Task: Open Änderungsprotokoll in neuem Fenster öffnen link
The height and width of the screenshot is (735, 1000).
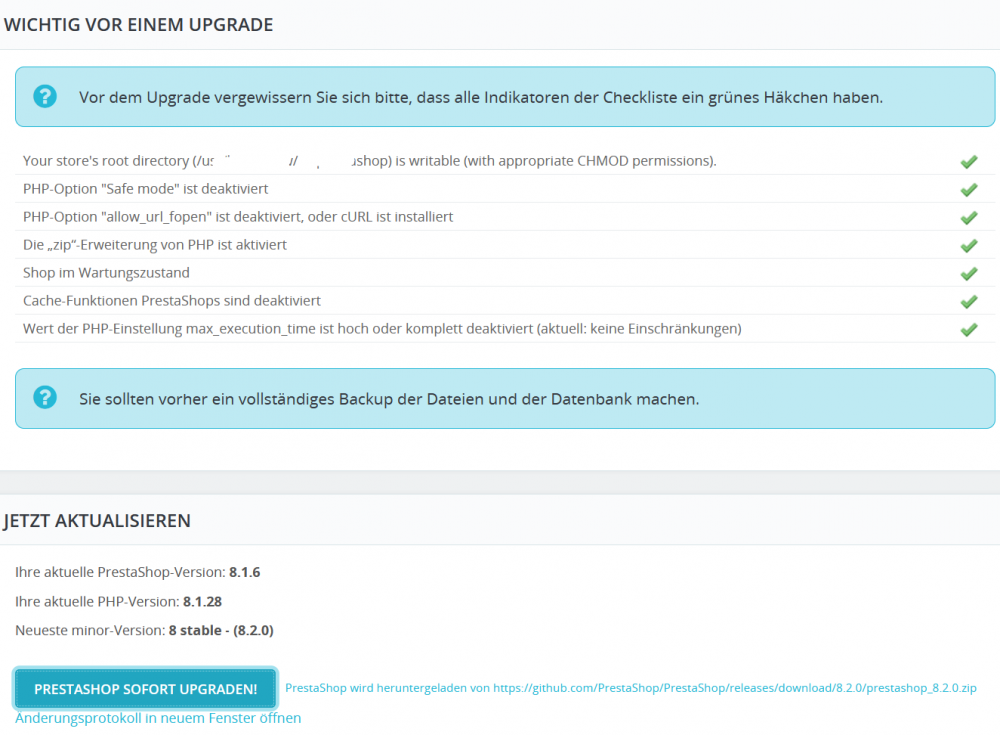Action: click(x=158, y=718)
